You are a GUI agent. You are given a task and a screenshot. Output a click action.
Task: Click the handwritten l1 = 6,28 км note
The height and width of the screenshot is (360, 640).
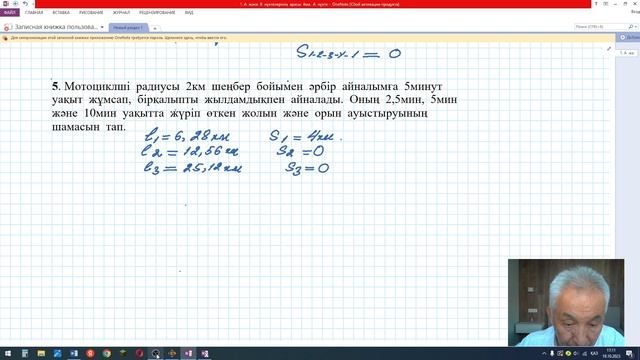[x=187, y=135]
